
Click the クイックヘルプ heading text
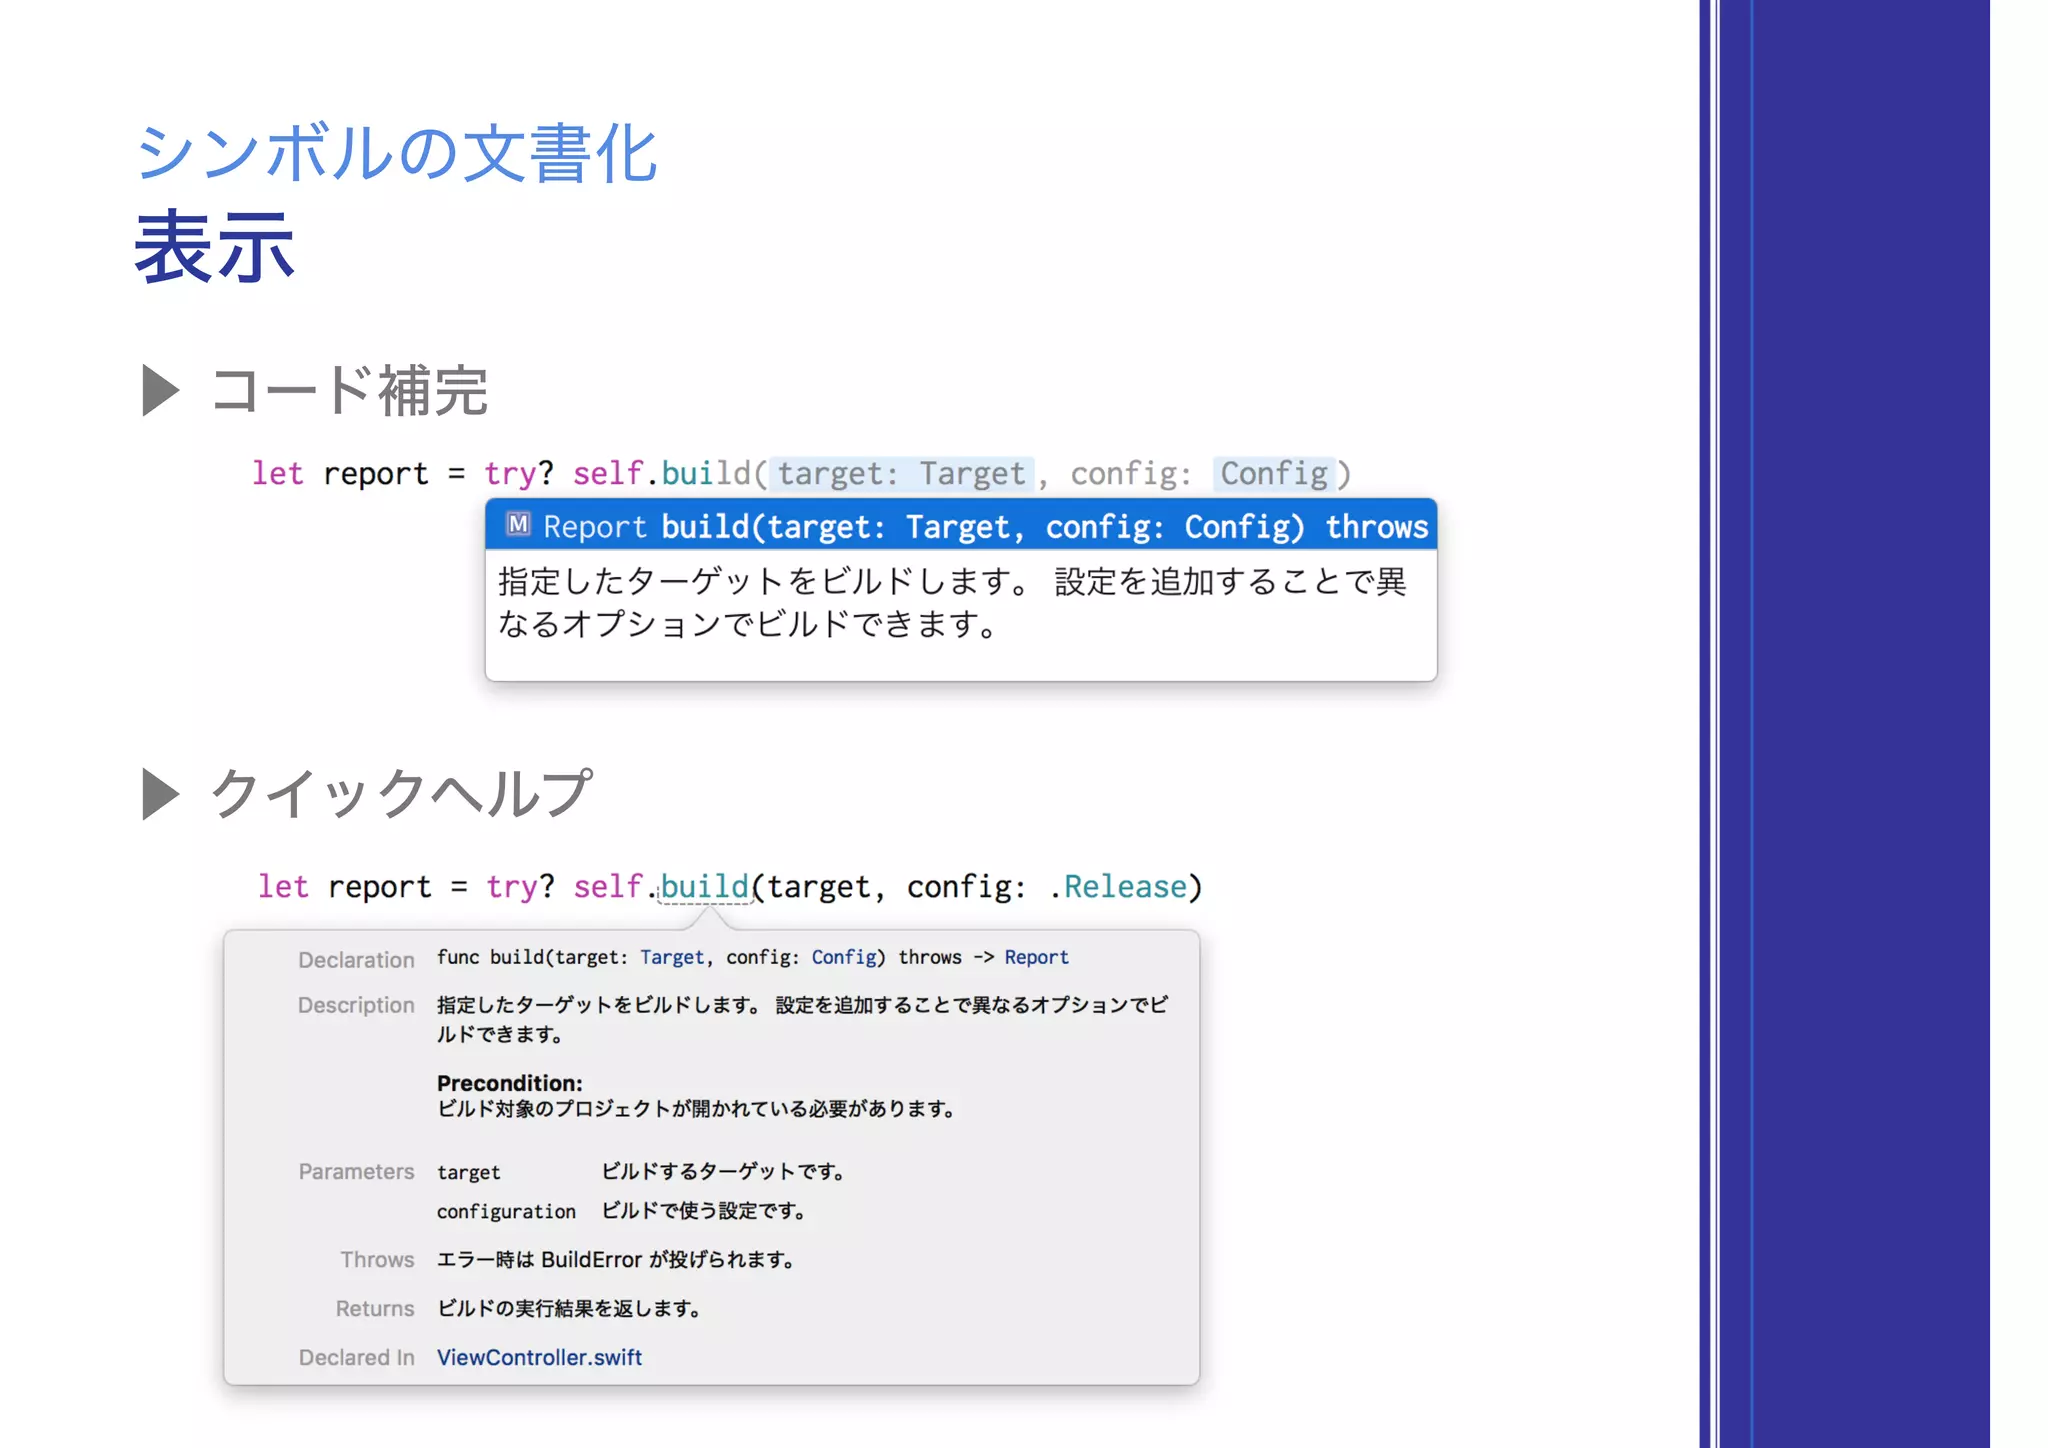click(x=401, y=794)
